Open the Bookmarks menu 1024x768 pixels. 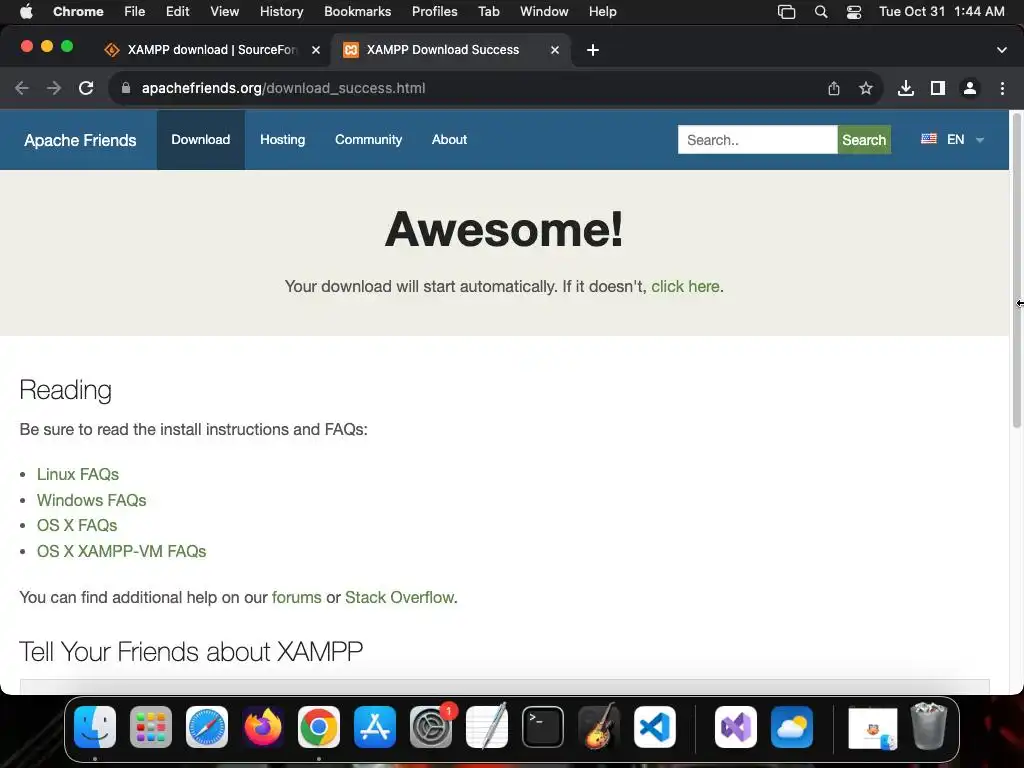pyautogui.click(x=357, y=12)
